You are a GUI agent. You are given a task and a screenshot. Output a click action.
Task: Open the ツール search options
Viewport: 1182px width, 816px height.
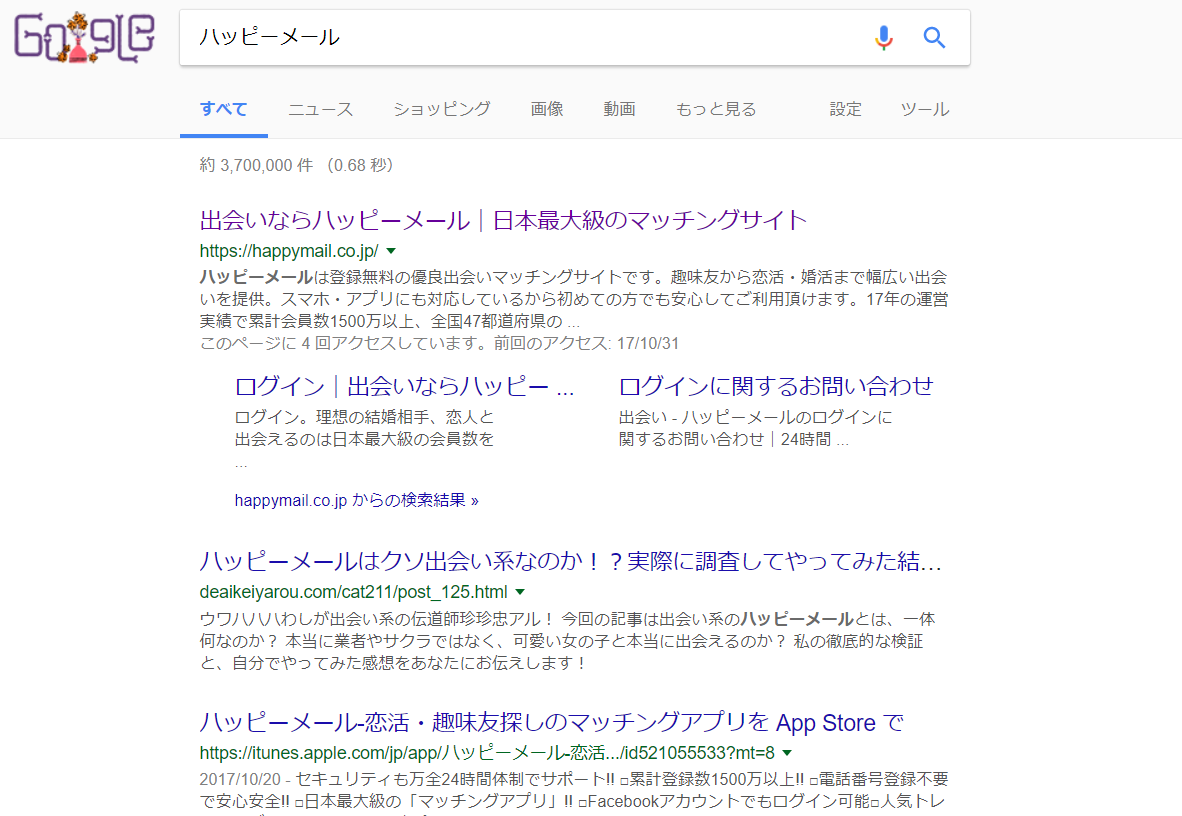click(x=924, y=109)
